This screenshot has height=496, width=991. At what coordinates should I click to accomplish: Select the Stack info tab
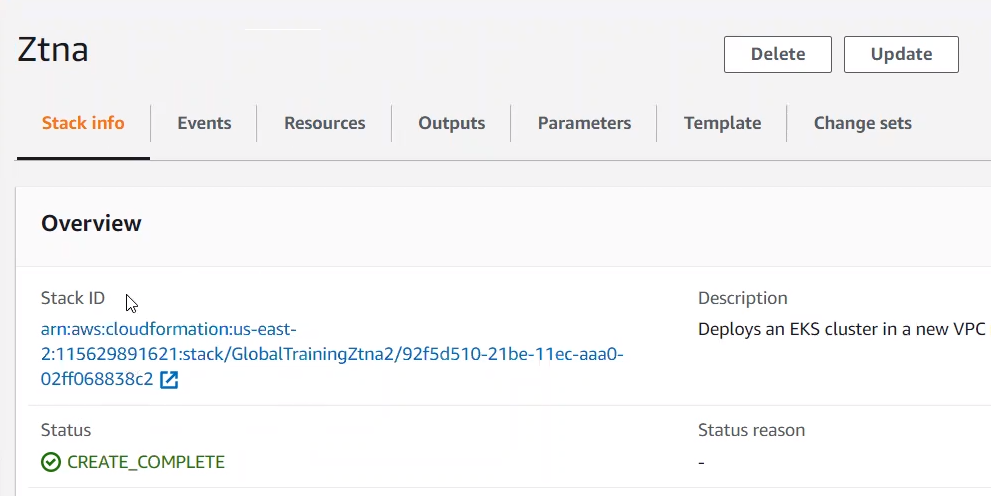tap(83, 124)
